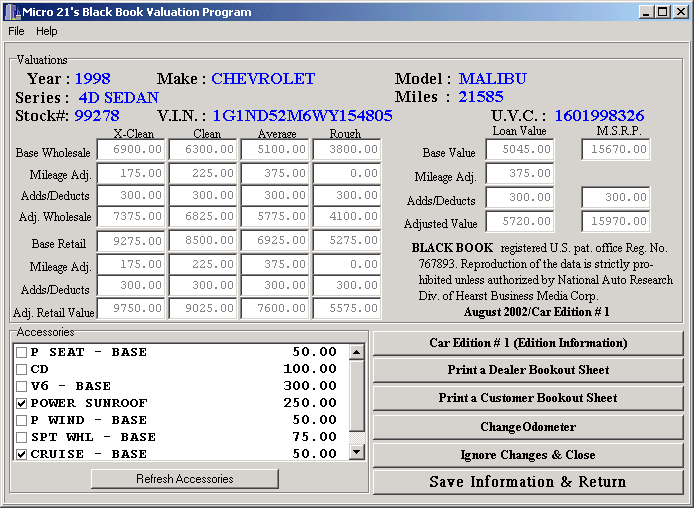The height and width of the screenshot is (508, 694).
Task: Click the August 2002/Car Edition # 1 text
Action: click(536, 312)
